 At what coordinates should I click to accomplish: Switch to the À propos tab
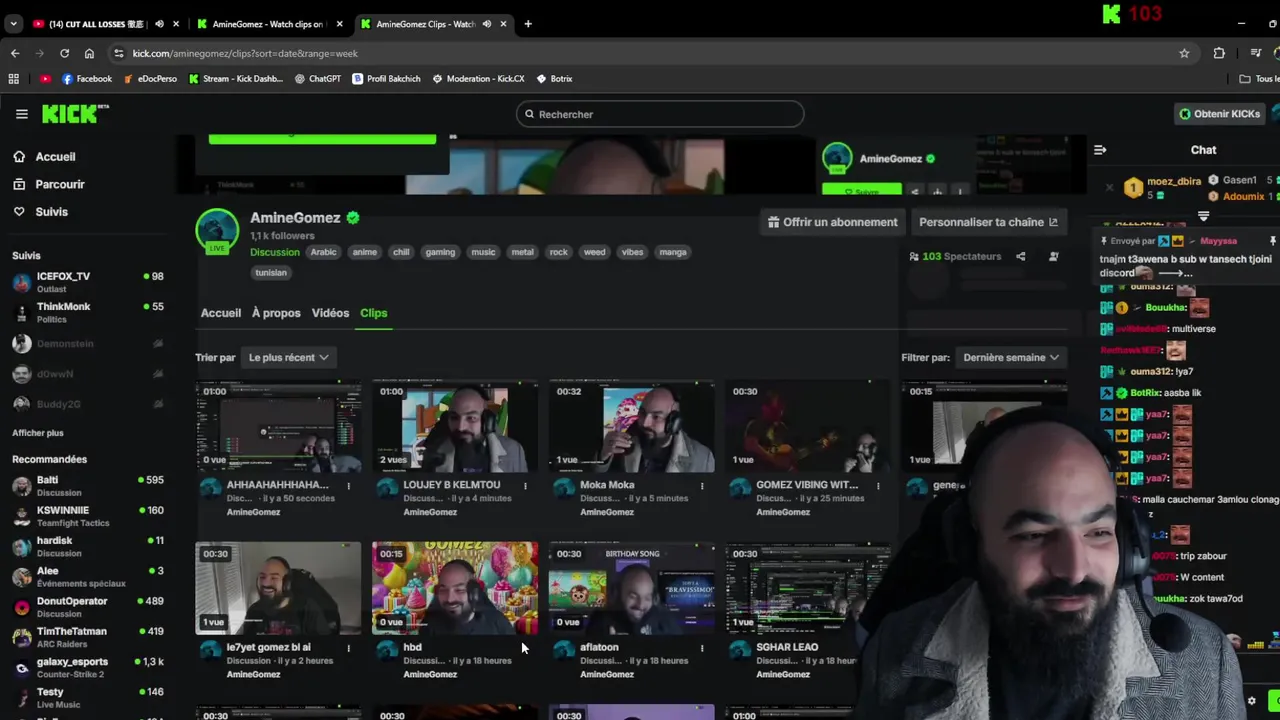tap(276, 313)
